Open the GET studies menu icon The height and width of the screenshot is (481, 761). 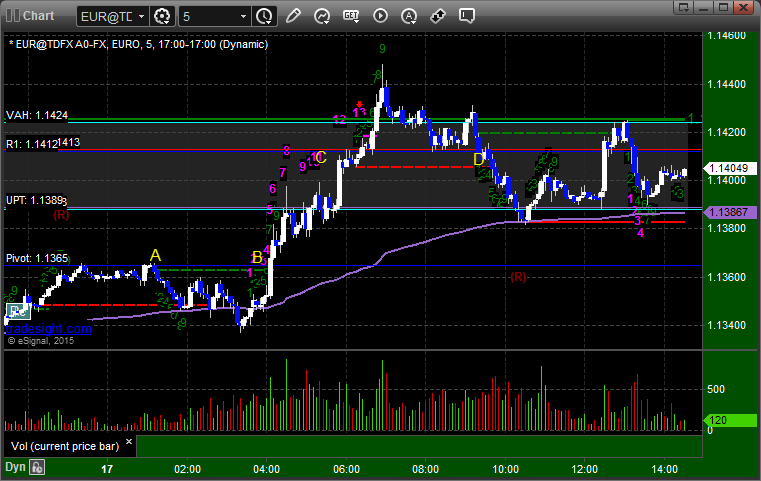pos(351,16)
